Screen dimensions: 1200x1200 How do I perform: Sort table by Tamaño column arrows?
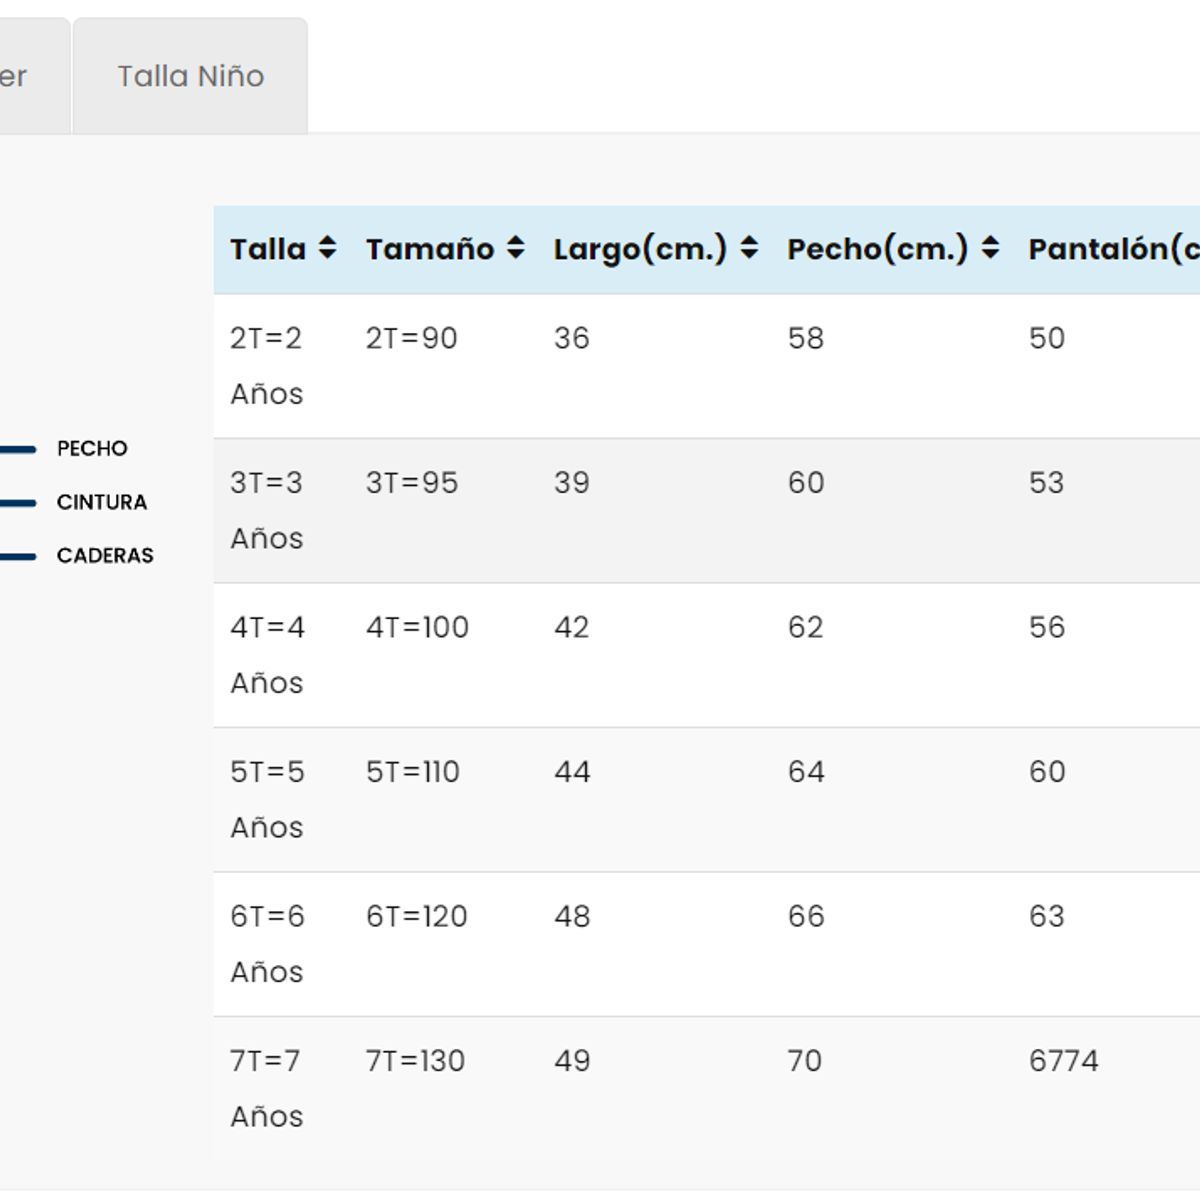515,248
